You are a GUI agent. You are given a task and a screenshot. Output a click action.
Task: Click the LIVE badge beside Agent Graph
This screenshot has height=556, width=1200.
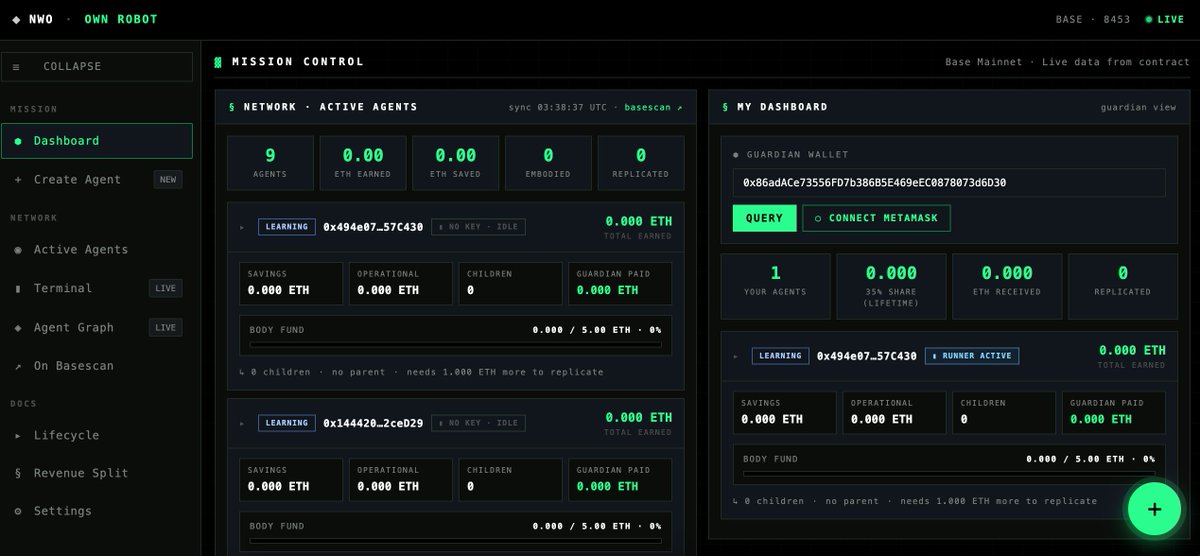pyautogui.click(x=165, y=327)
